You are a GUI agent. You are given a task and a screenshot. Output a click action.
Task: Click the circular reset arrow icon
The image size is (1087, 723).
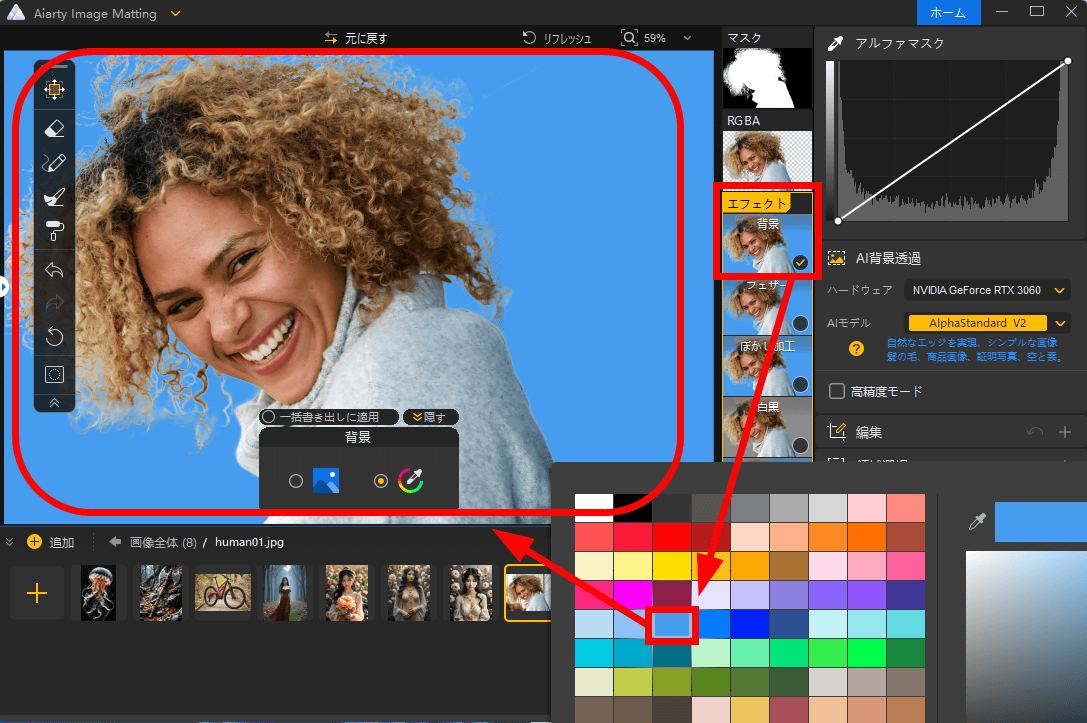pyautogui.click(x=55, y=337)
